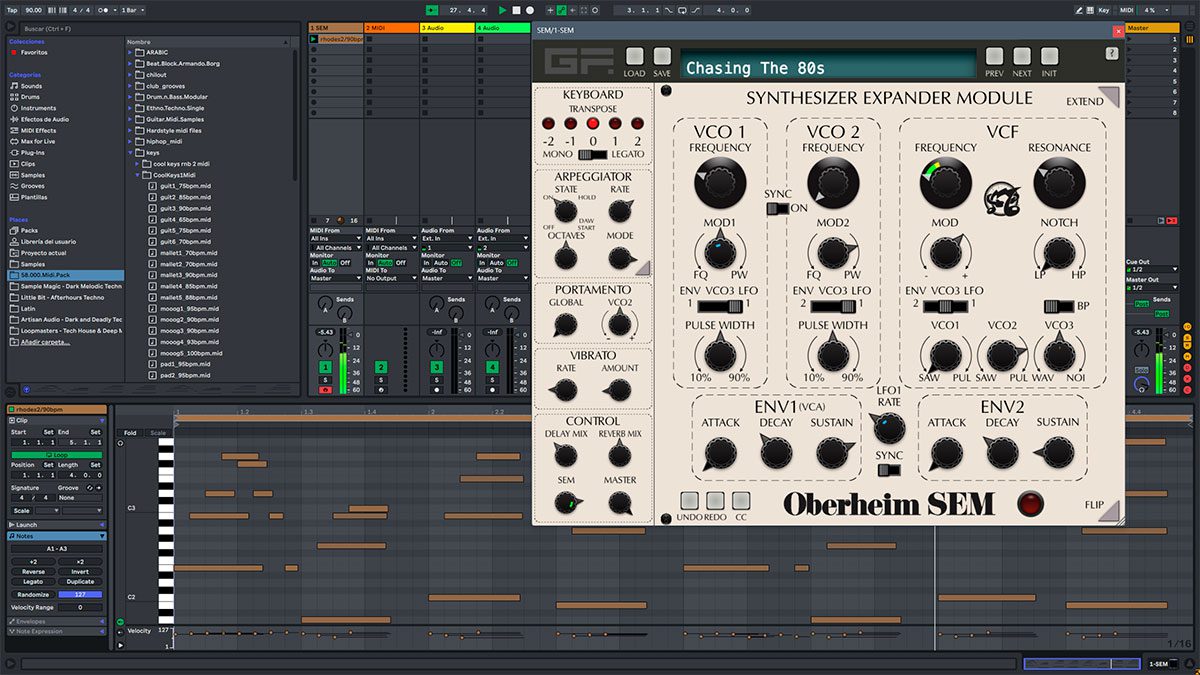The image size is (1200, 675).
Task: Click the Reverse button in Notes panel
Action: (33, 572)
